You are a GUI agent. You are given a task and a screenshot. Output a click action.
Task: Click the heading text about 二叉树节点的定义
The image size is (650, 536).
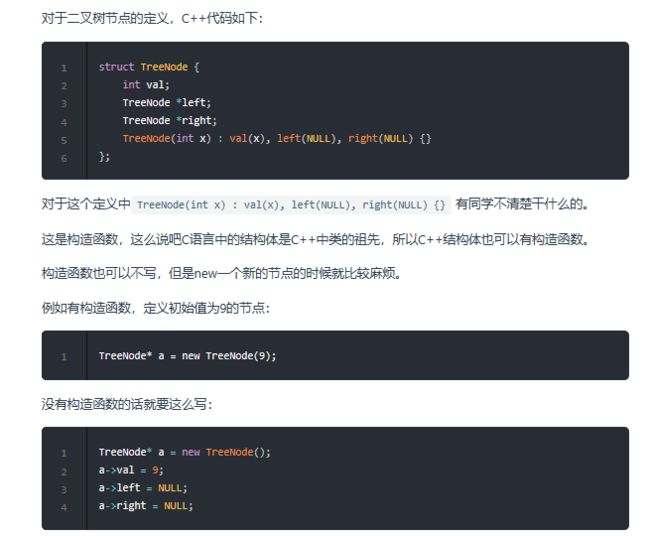(152, 19)
